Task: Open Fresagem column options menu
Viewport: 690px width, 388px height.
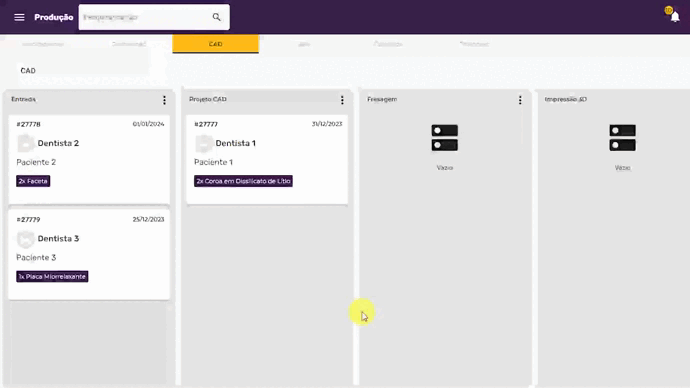Action: pos(520,100)
